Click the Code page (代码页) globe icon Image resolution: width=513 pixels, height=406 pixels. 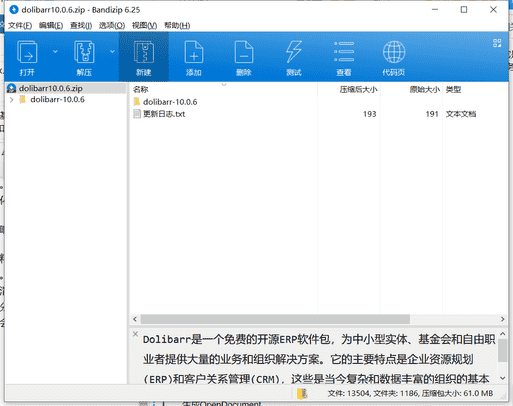[394, 52]
